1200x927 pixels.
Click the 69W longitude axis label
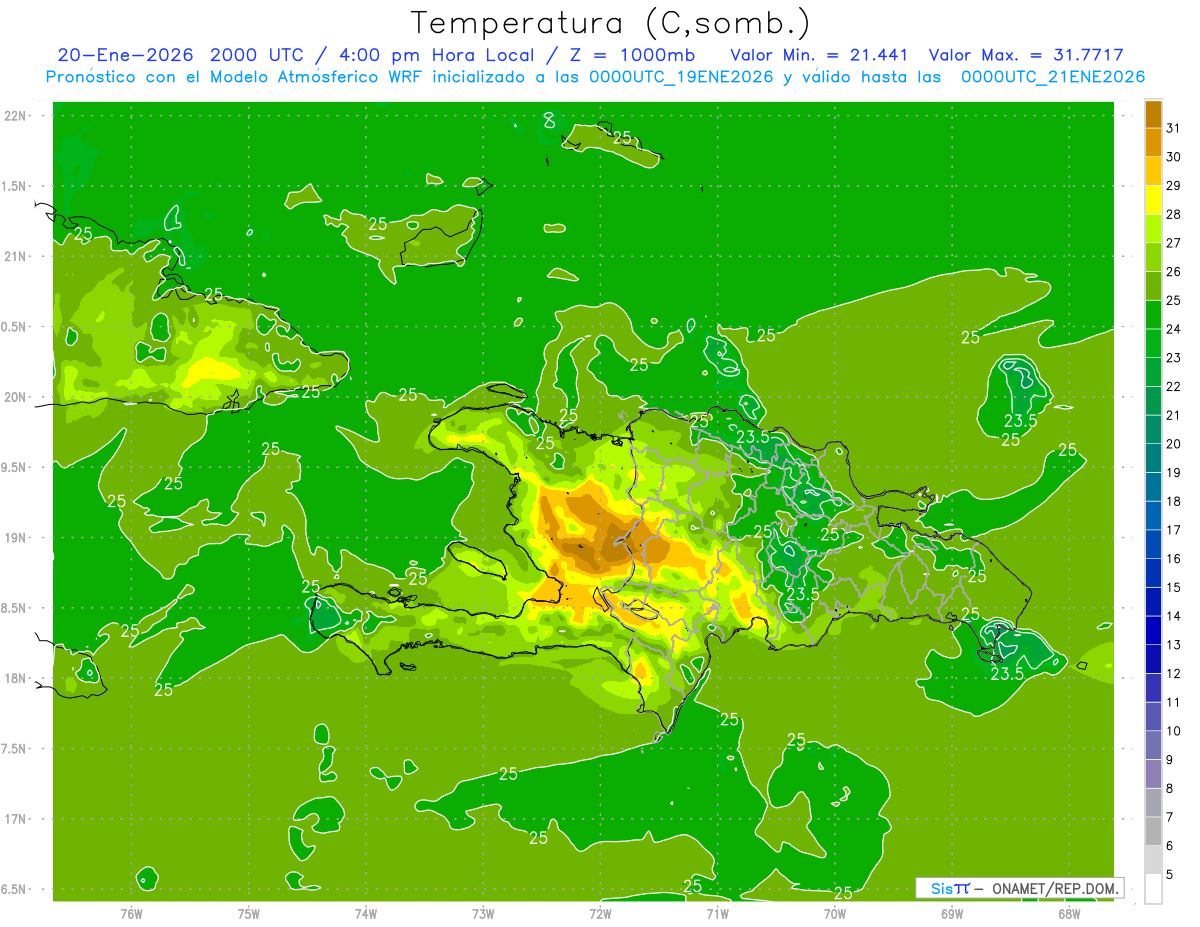pos(952,913)
